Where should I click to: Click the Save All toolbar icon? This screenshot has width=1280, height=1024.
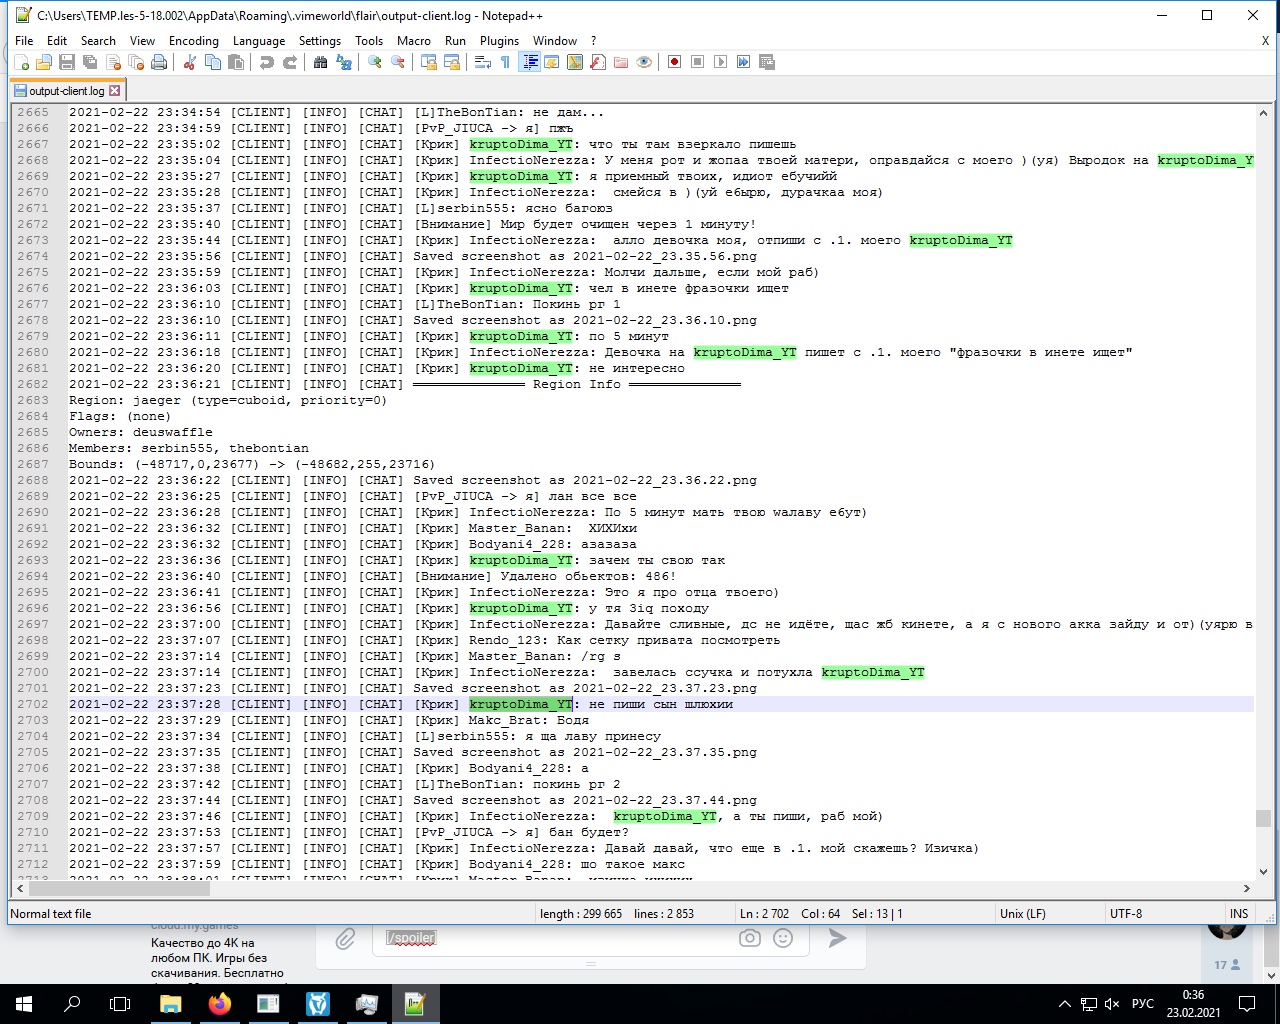pyautogui.click(x=90, y=62)
